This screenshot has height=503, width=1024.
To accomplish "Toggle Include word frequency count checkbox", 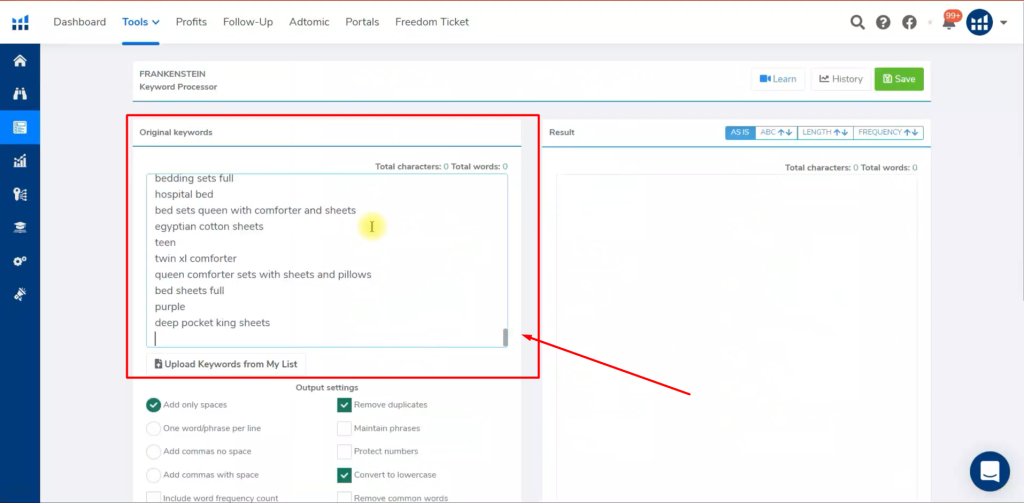I will 153,498.
